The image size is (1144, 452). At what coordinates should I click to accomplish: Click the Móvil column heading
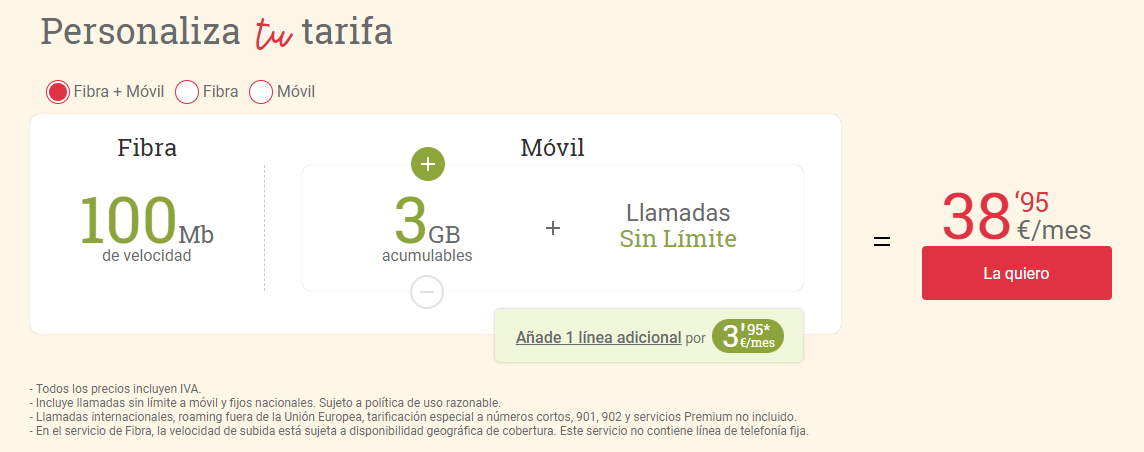[552, 148]
